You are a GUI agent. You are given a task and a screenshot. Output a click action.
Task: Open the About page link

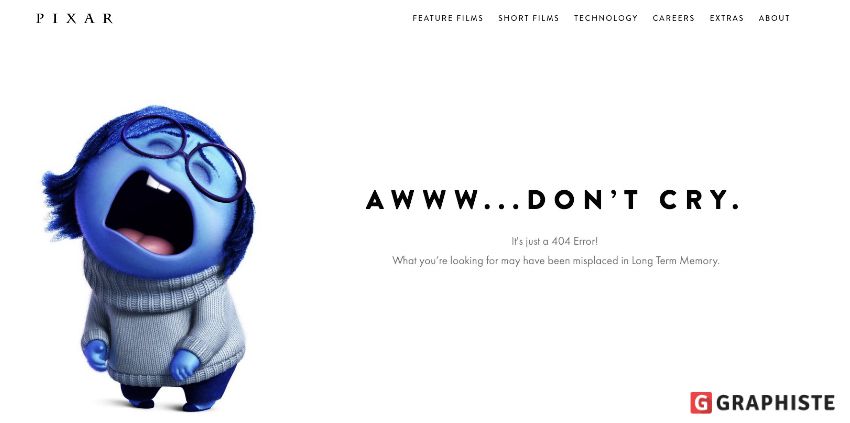[x=774, y=18]
